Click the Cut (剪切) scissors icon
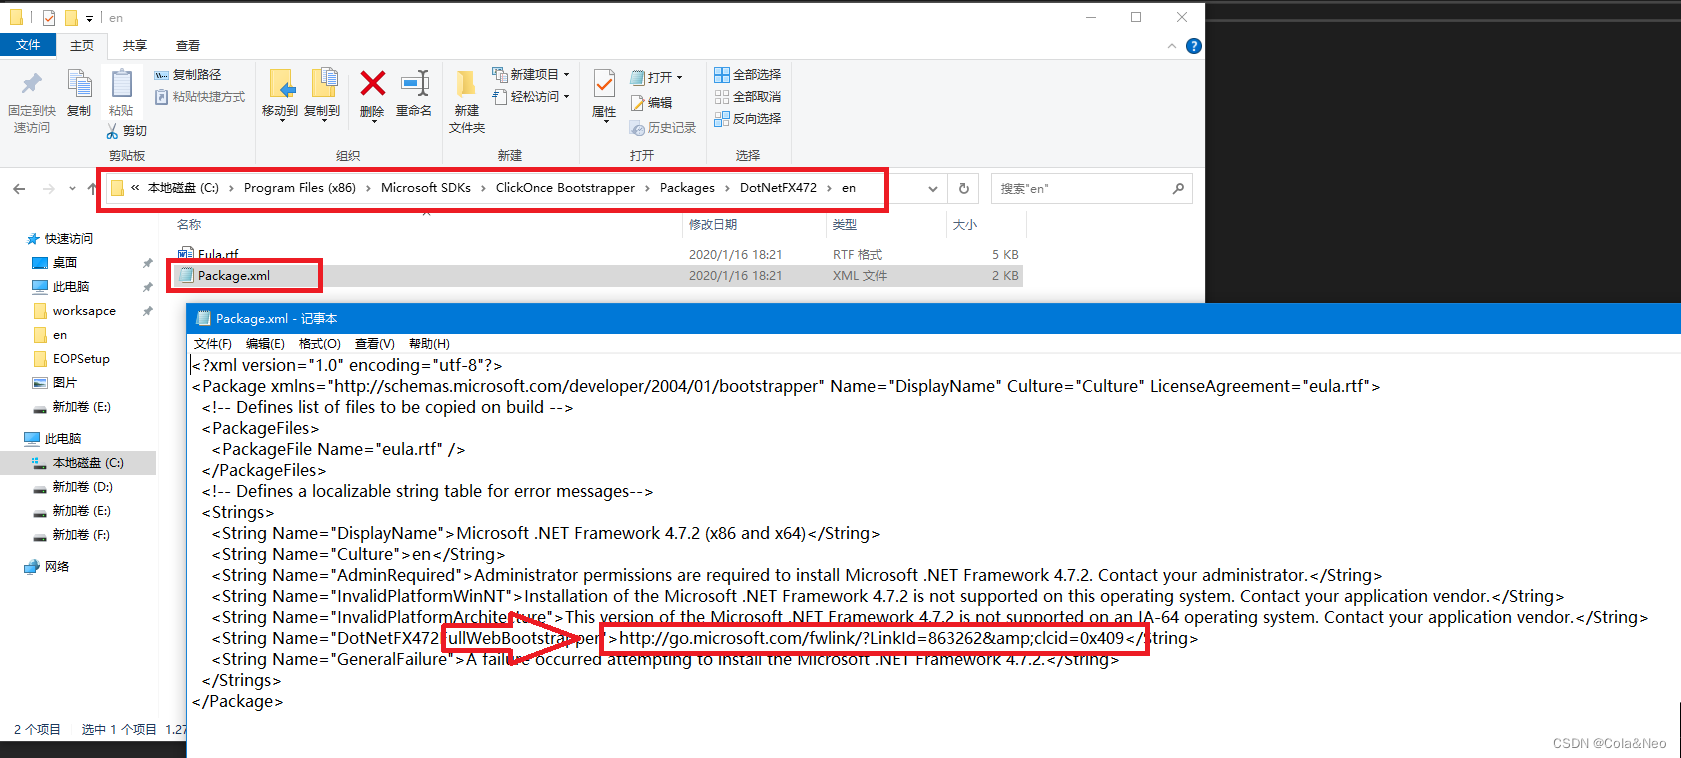The height and width of the screenshot is (758, 1681). pyautogui.click(x=112, y=131)
